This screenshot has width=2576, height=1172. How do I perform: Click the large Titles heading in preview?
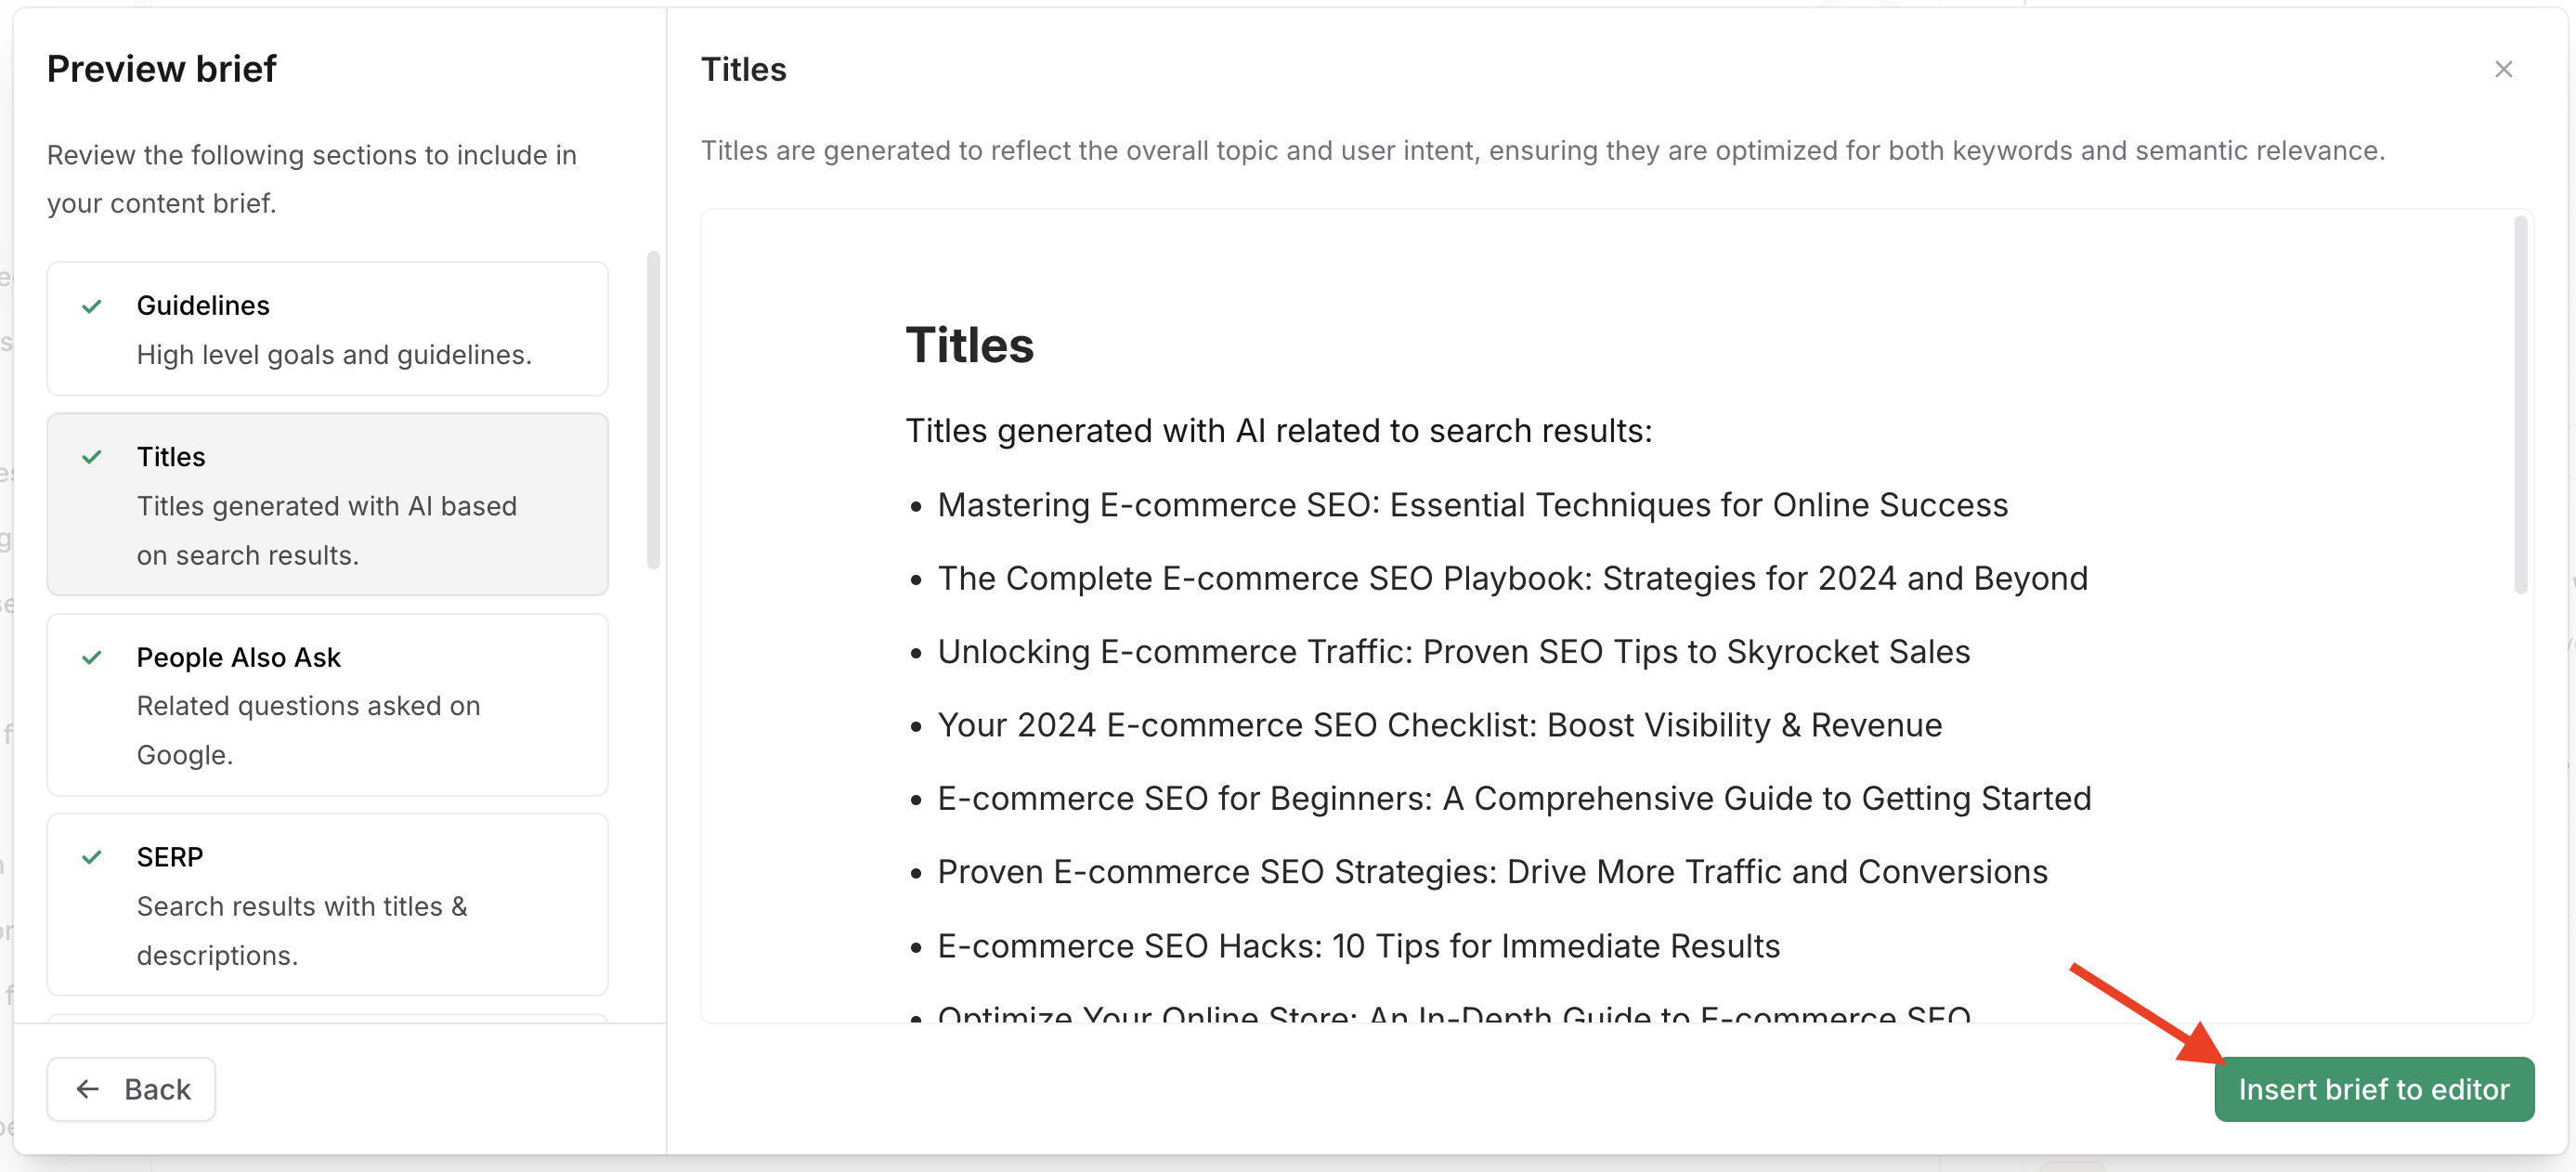969,345
